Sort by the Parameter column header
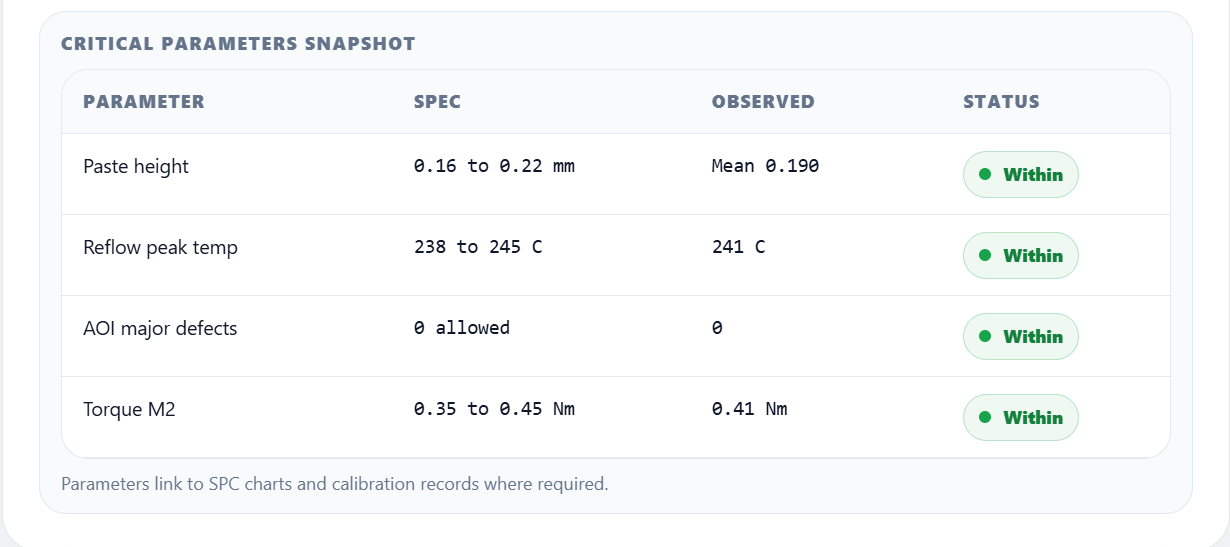This screenshot has width=1230, height=547. [144, 102]
